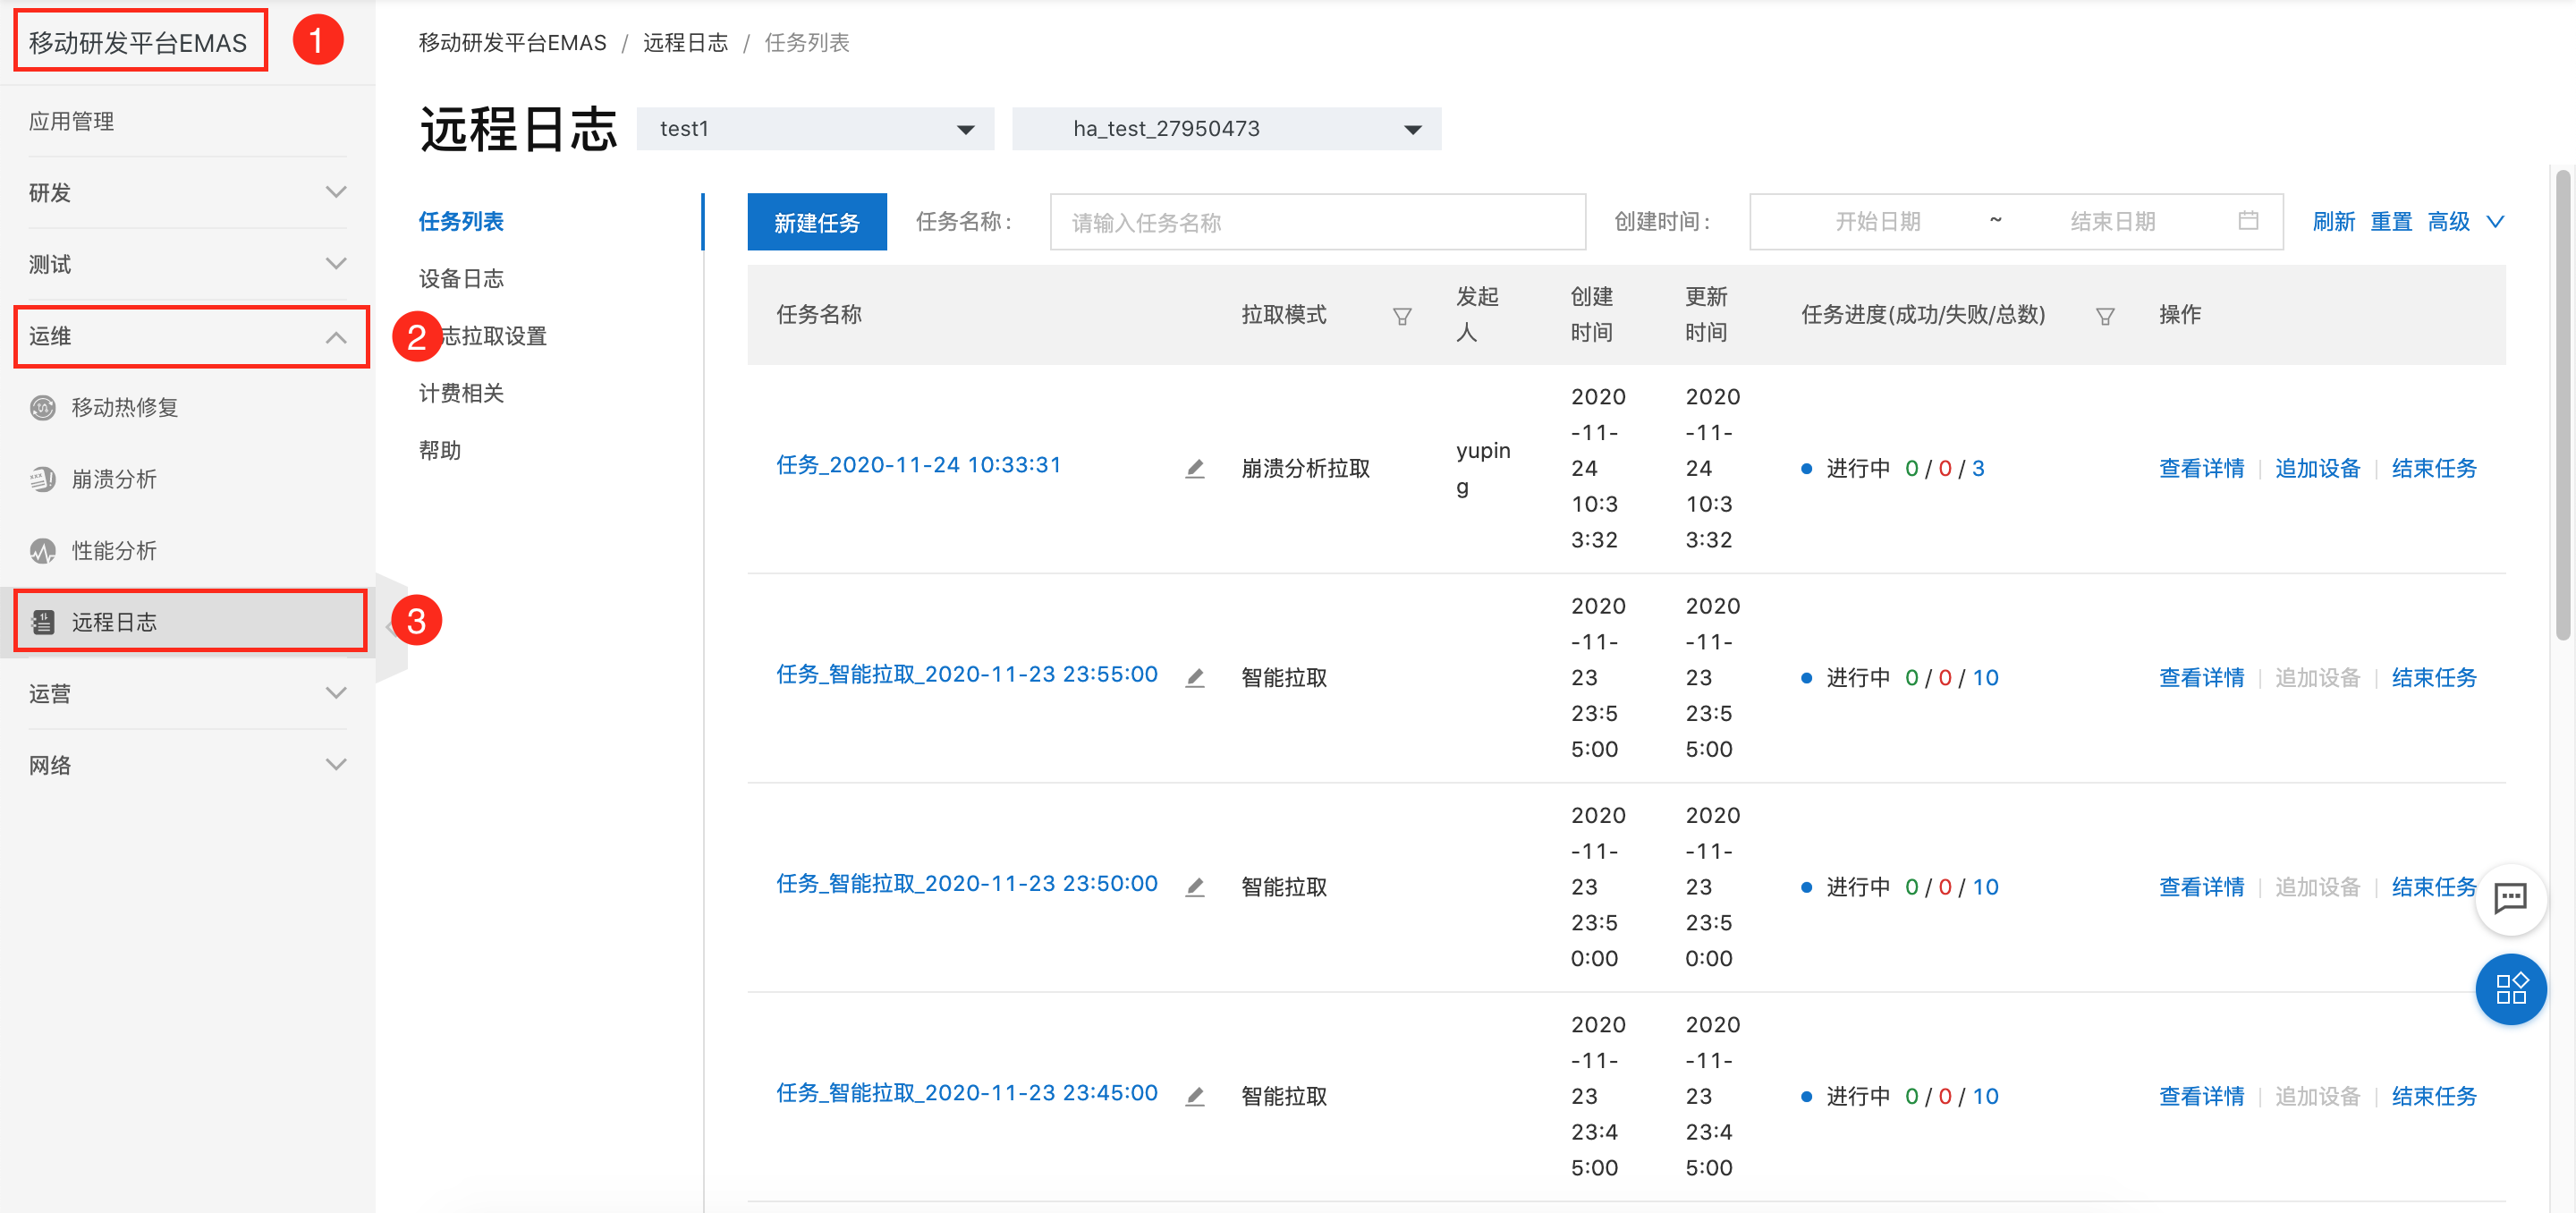Expand the 运营 menu section
Screen dimensions: 2576x1213
tap(188, 694)
